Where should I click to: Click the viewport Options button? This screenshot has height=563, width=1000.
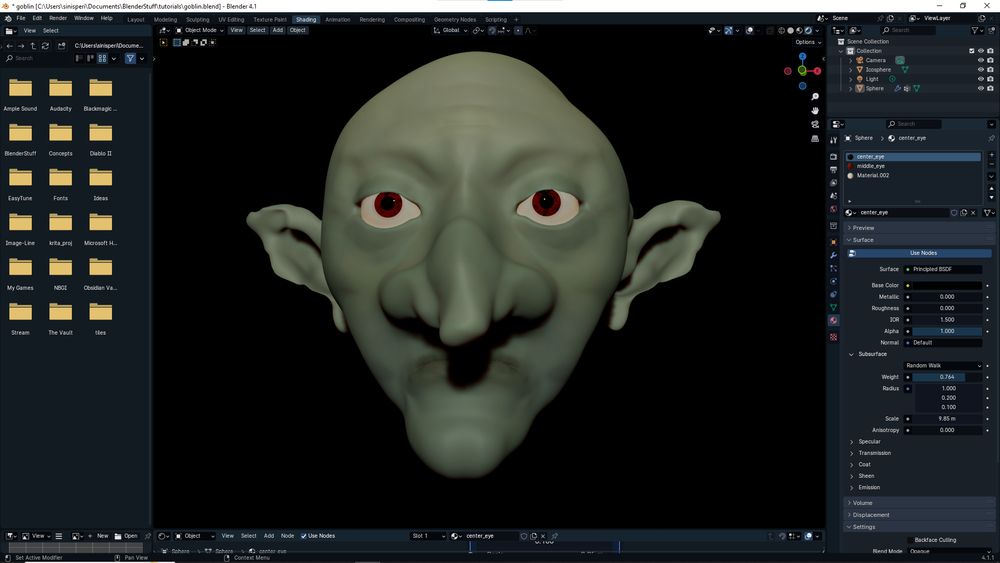tap(808, 42)
